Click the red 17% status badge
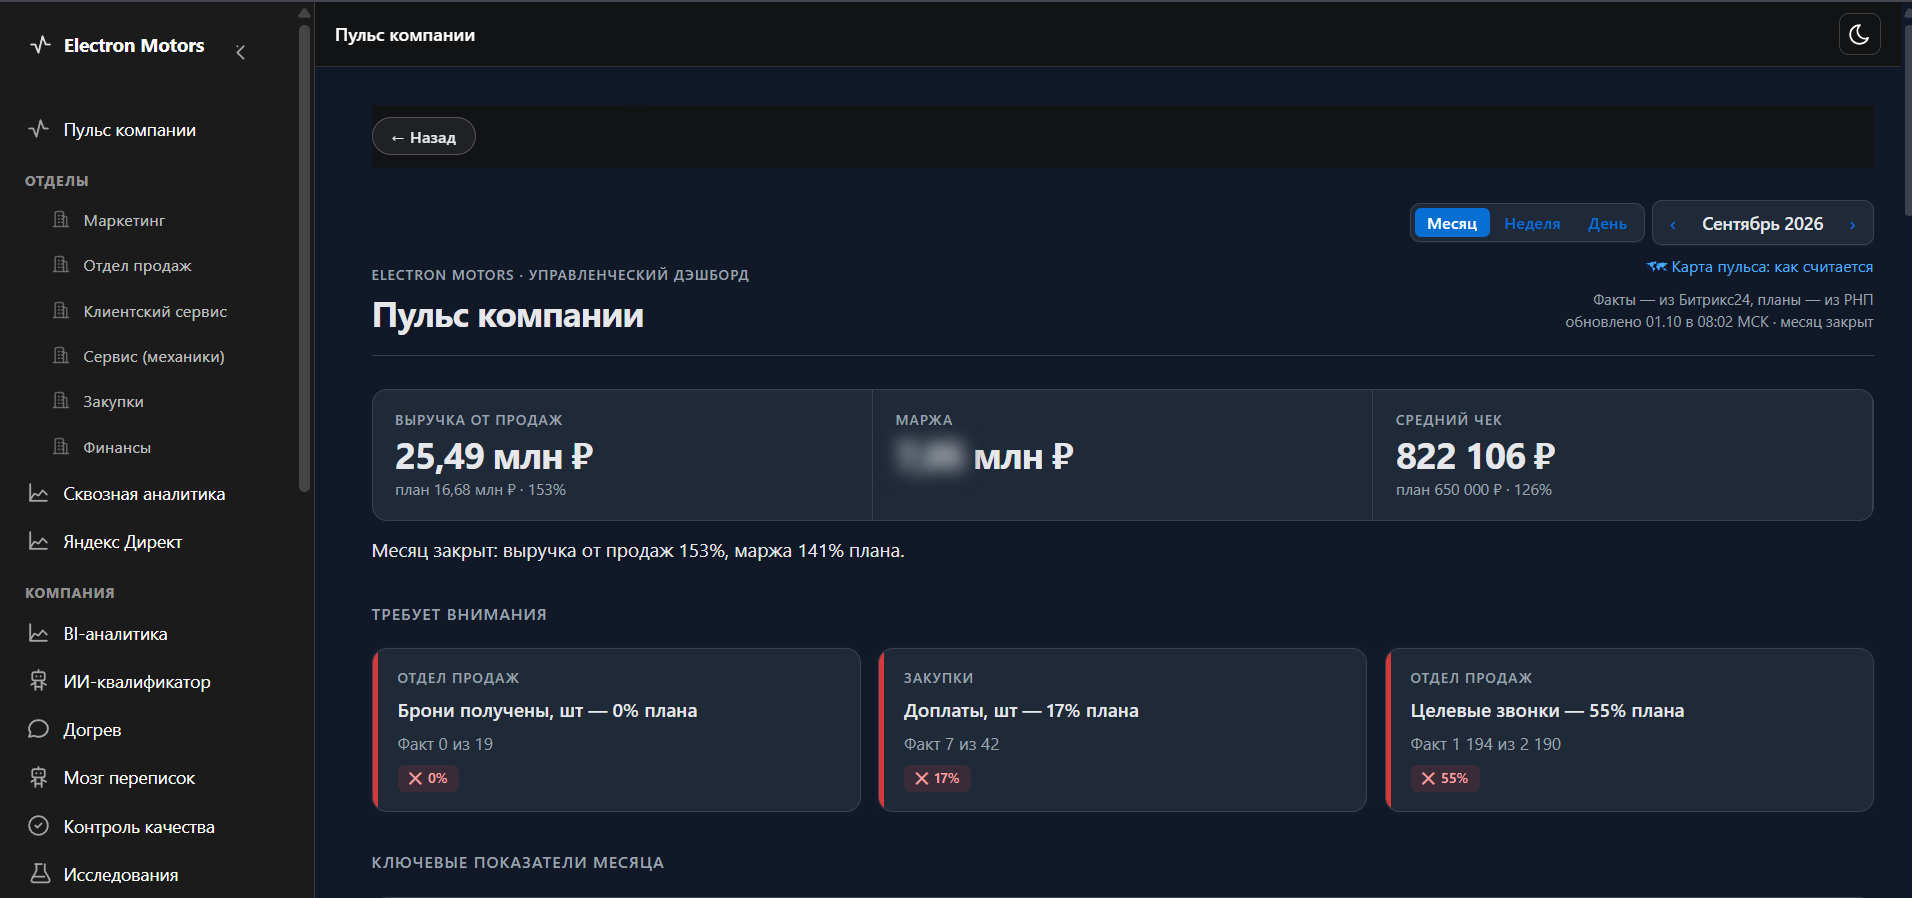 [937, 778]
